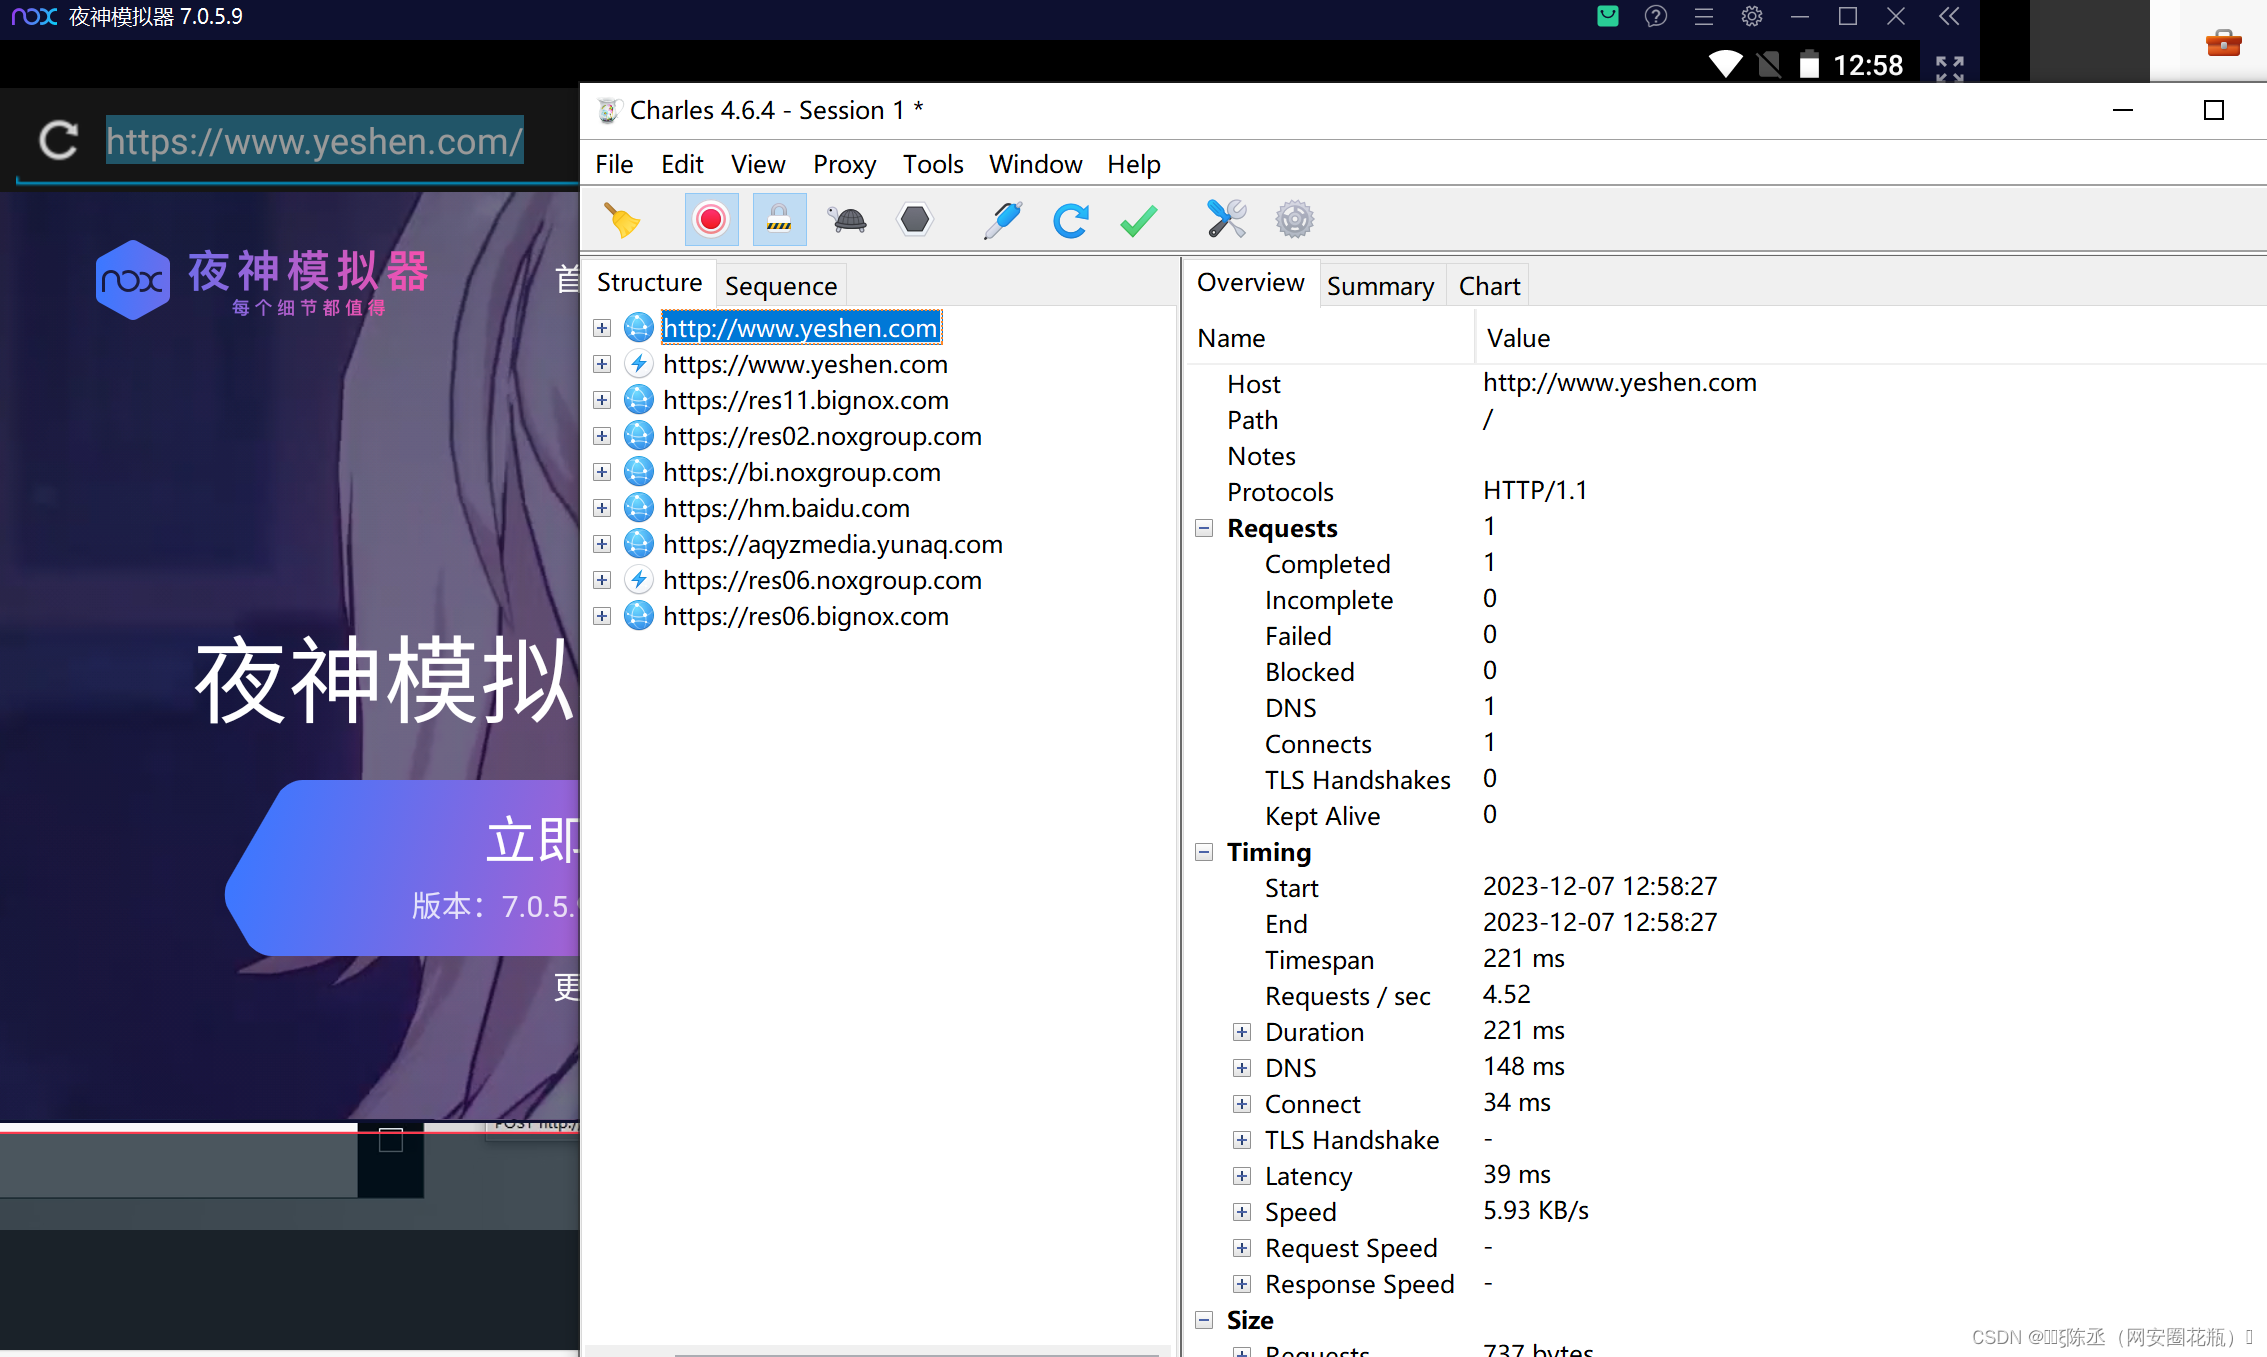
Task: Switch to the Structure tab
Action: click(649, 283)
